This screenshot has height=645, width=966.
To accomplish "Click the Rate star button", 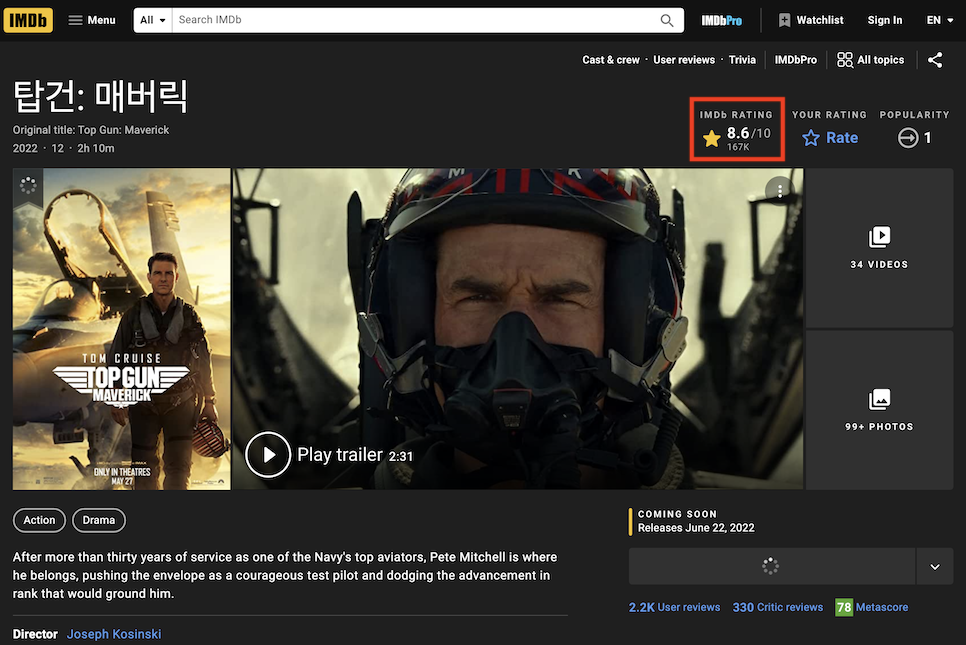I will click(830, 137).
